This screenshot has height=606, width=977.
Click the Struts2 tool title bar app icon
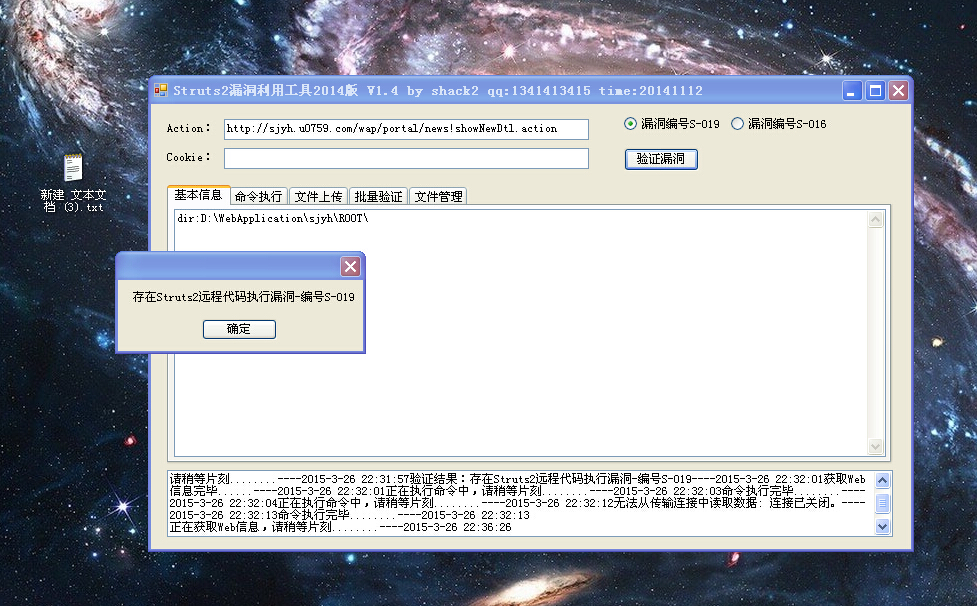pyautogui.click(x=161, y=91)
